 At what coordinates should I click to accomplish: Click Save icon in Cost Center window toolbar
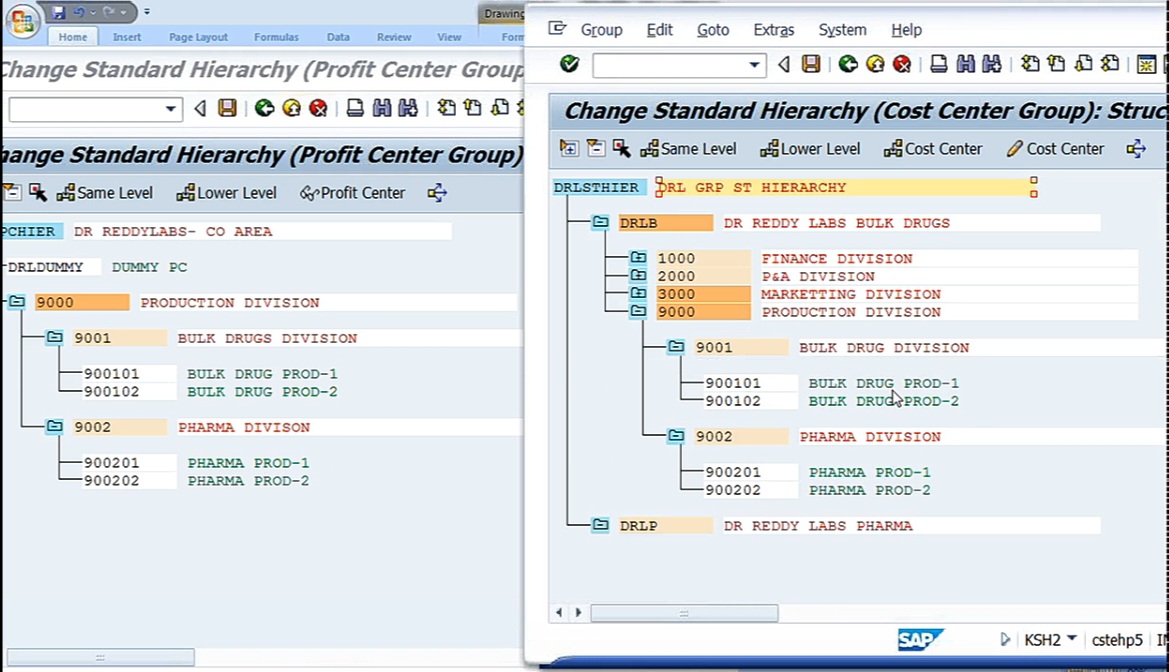tap(811, 64)
